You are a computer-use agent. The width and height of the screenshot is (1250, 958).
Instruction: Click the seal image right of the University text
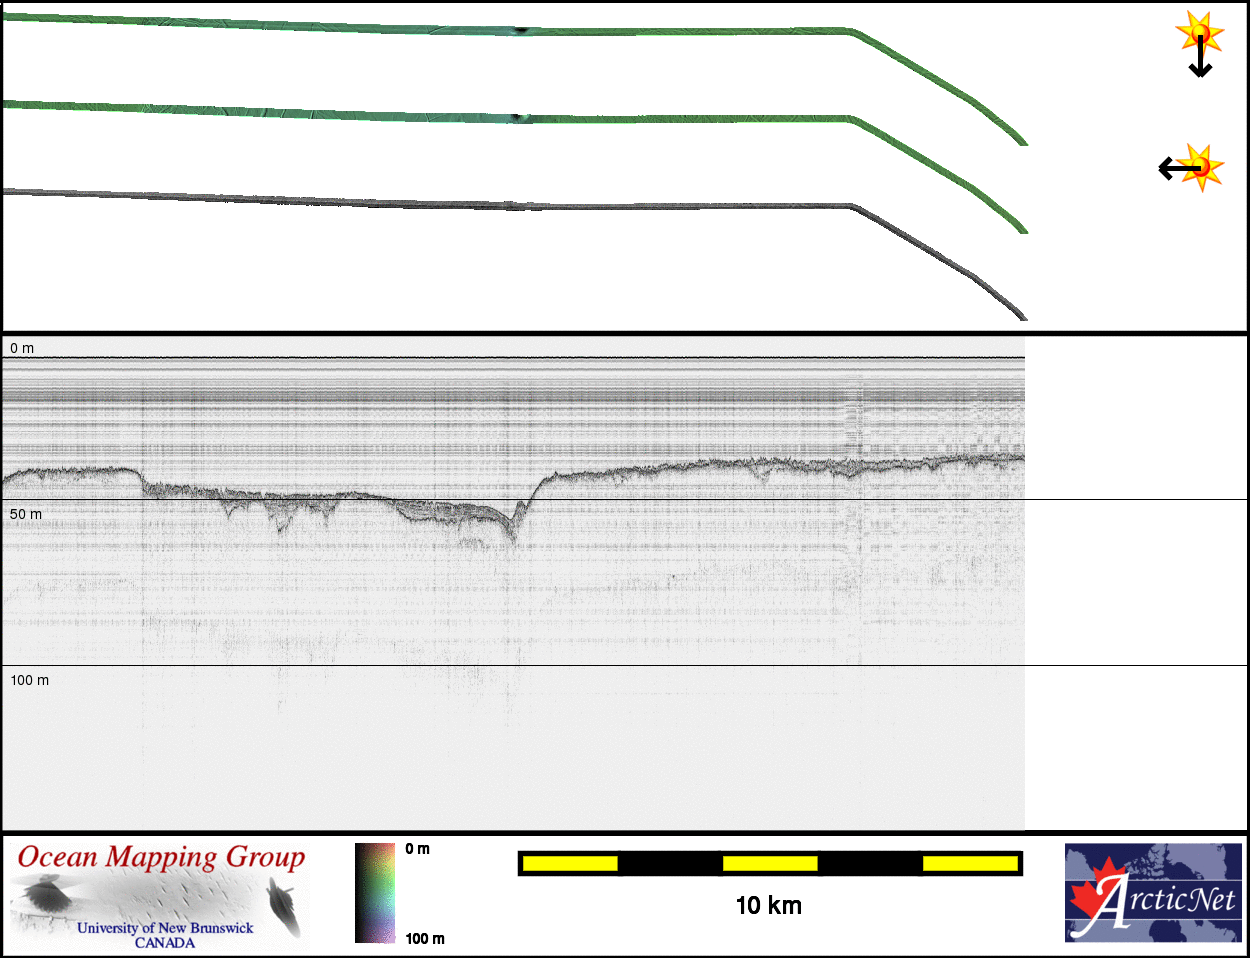[x=285, y=905]
